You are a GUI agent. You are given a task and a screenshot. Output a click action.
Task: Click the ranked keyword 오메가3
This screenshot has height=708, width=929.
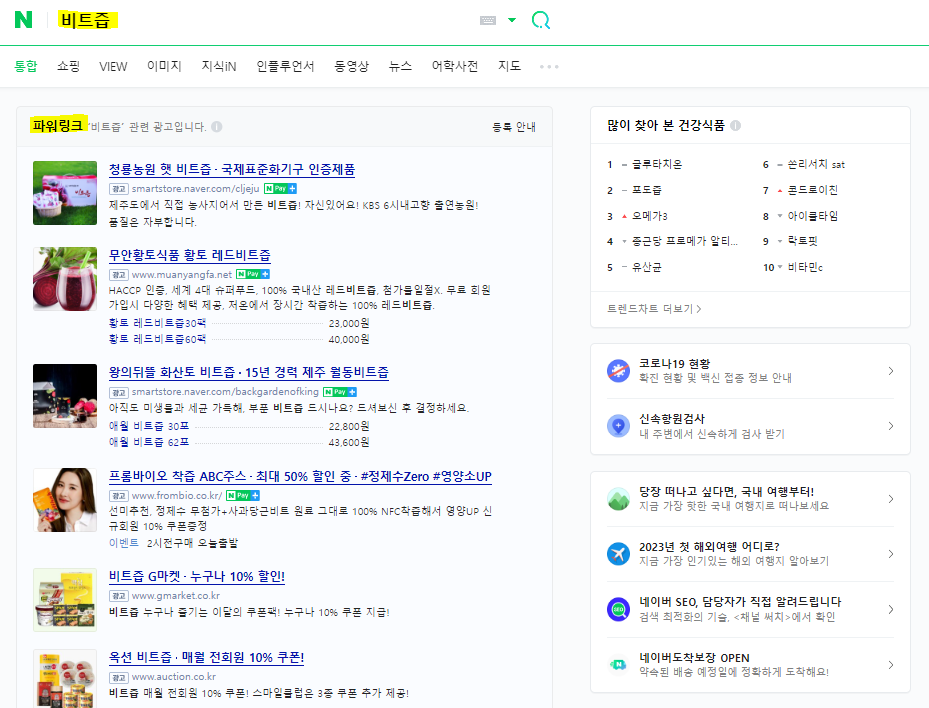click(649, 216)
